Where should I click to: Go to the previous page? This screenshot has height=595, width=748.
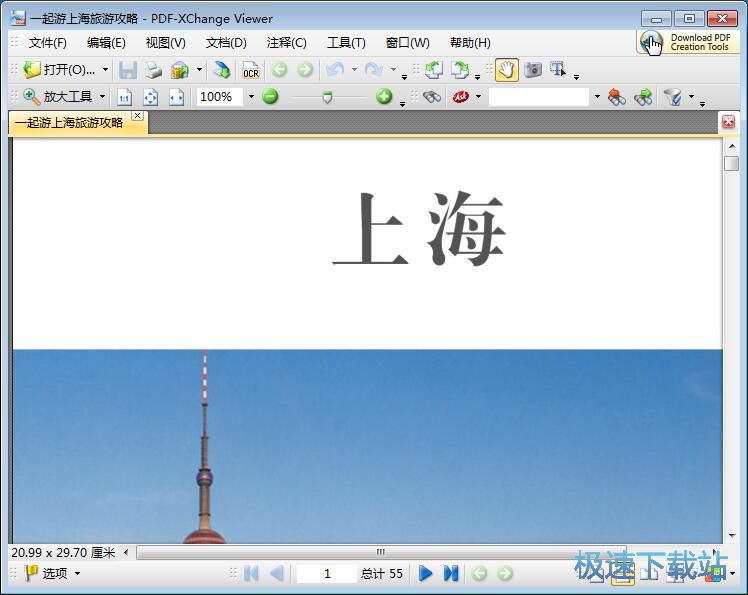pyautogui.click(x=277, y=573)
